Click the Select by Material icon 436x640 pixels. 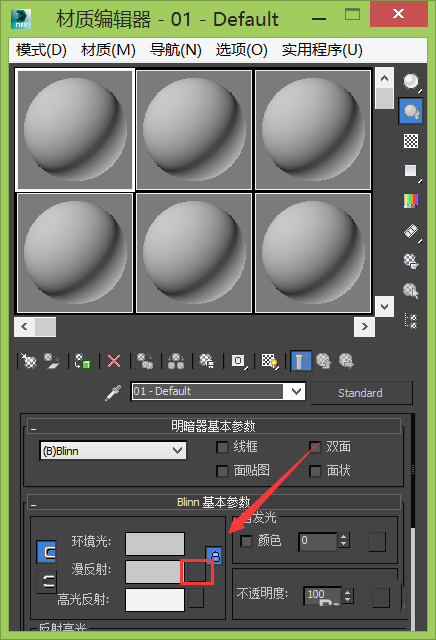(411, 291)
